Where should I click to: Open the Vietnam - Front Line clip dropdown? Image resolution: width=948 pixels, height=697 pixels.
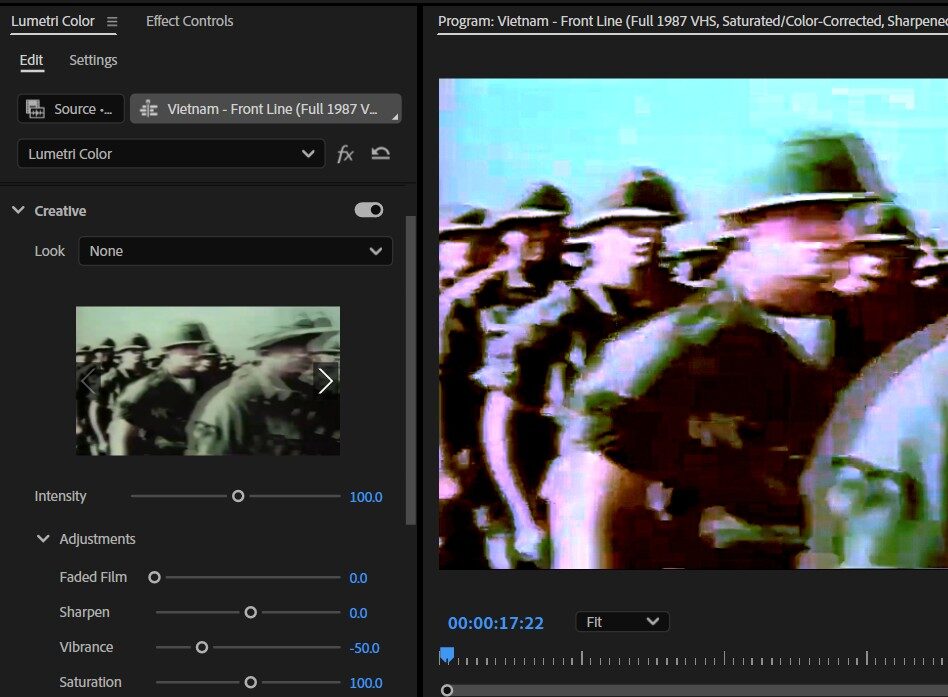[266, 109]
